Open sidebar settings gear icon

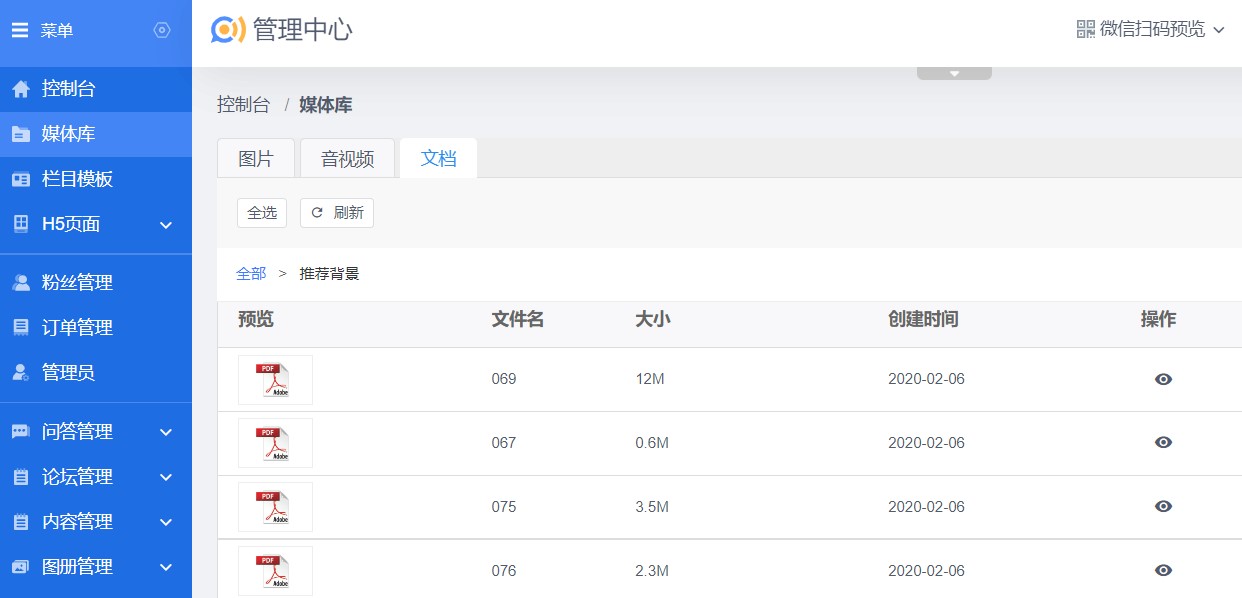tap(162, 31)
